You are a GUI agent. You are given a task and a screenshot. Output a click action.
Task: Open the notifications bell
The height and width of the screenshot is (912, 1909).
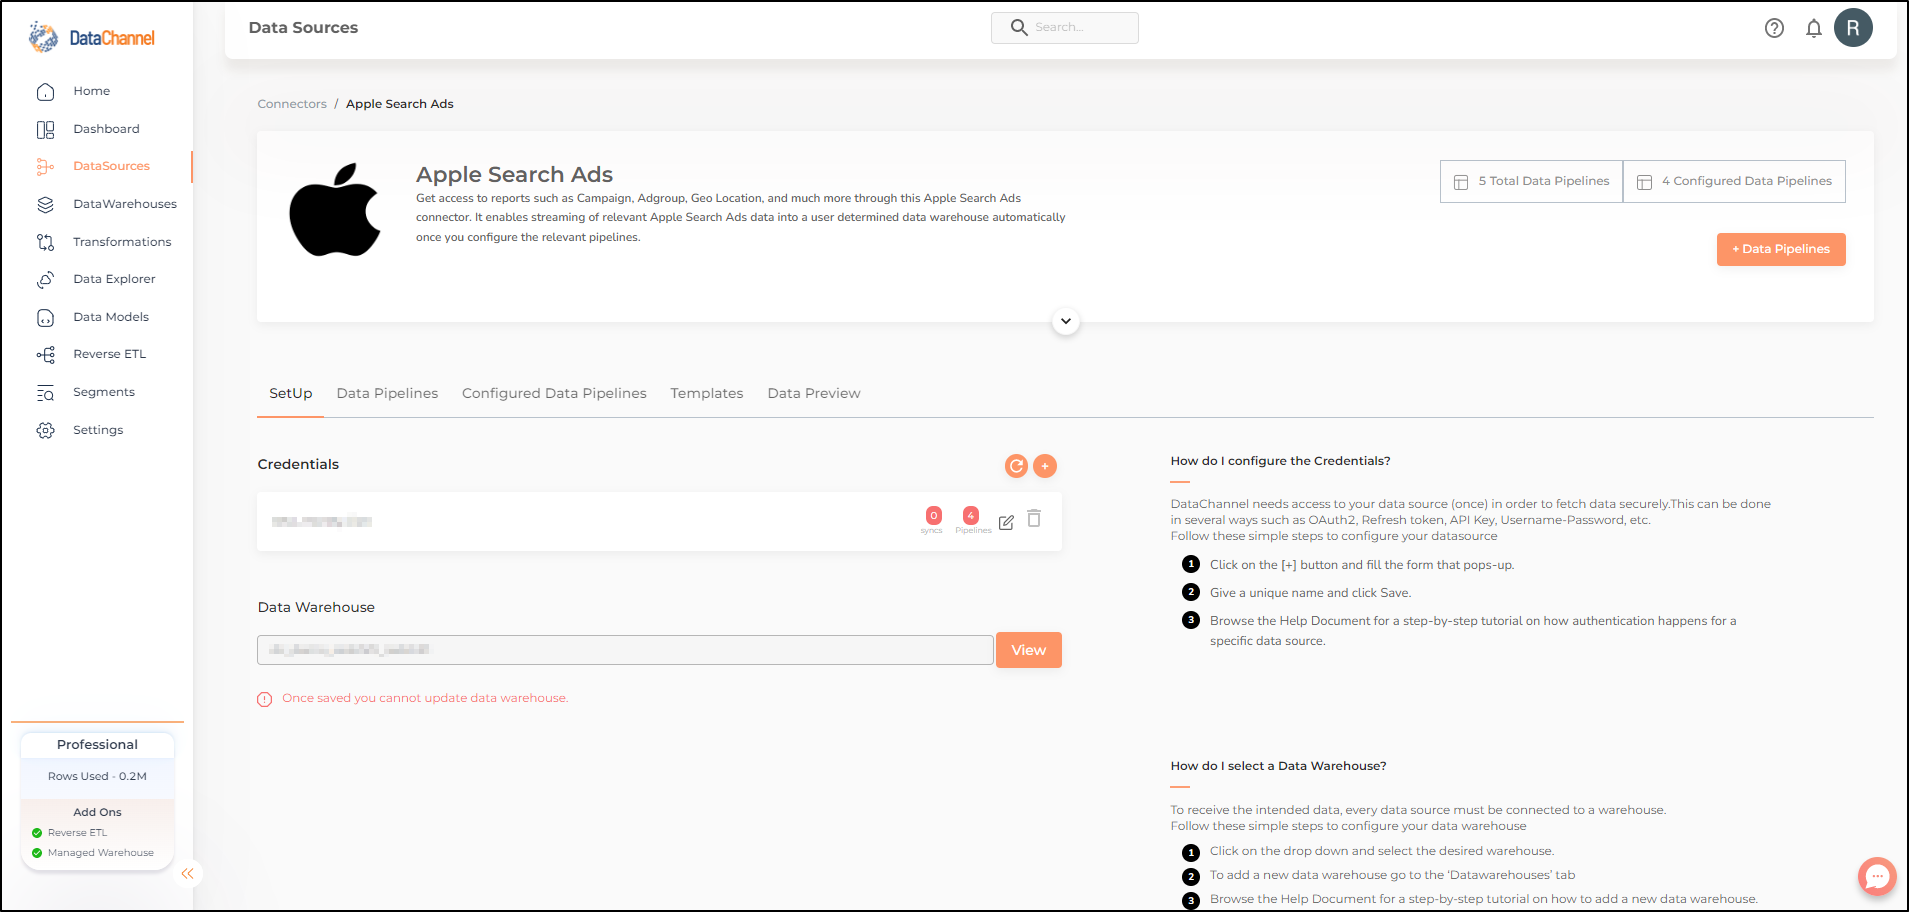pyautogui.click(x=1814, y=28)
